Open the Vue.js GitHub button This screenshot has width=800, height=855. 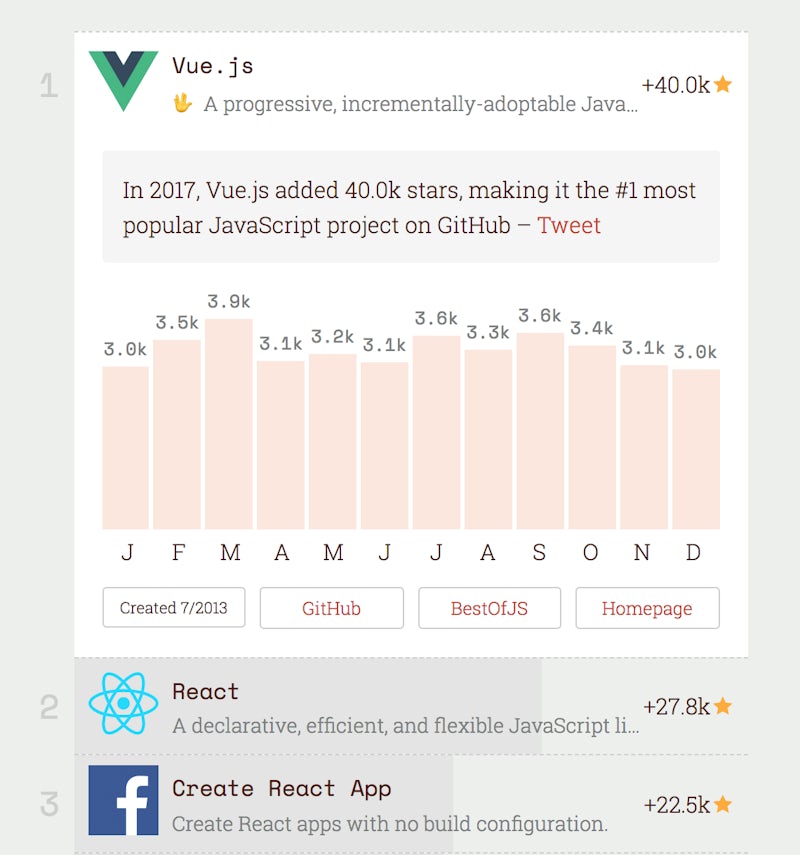coord(331,608)
